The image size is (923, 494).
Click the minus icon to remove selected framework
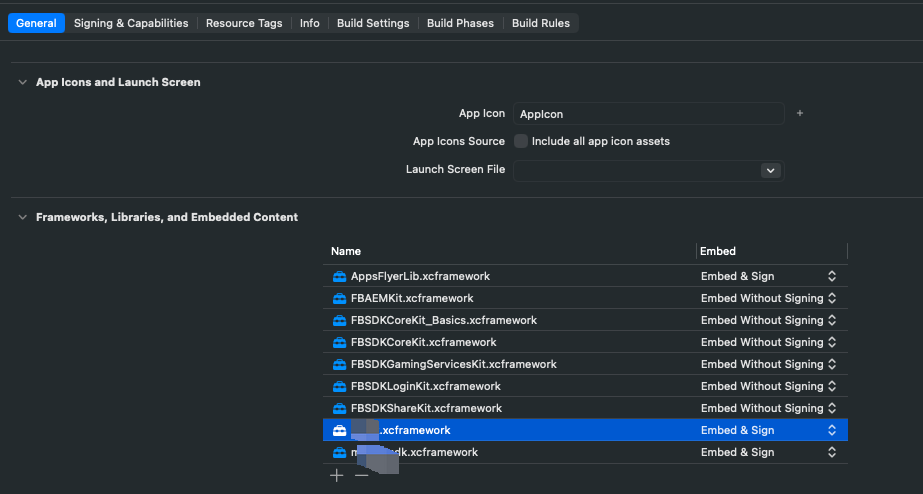click(x=361, y=476)
